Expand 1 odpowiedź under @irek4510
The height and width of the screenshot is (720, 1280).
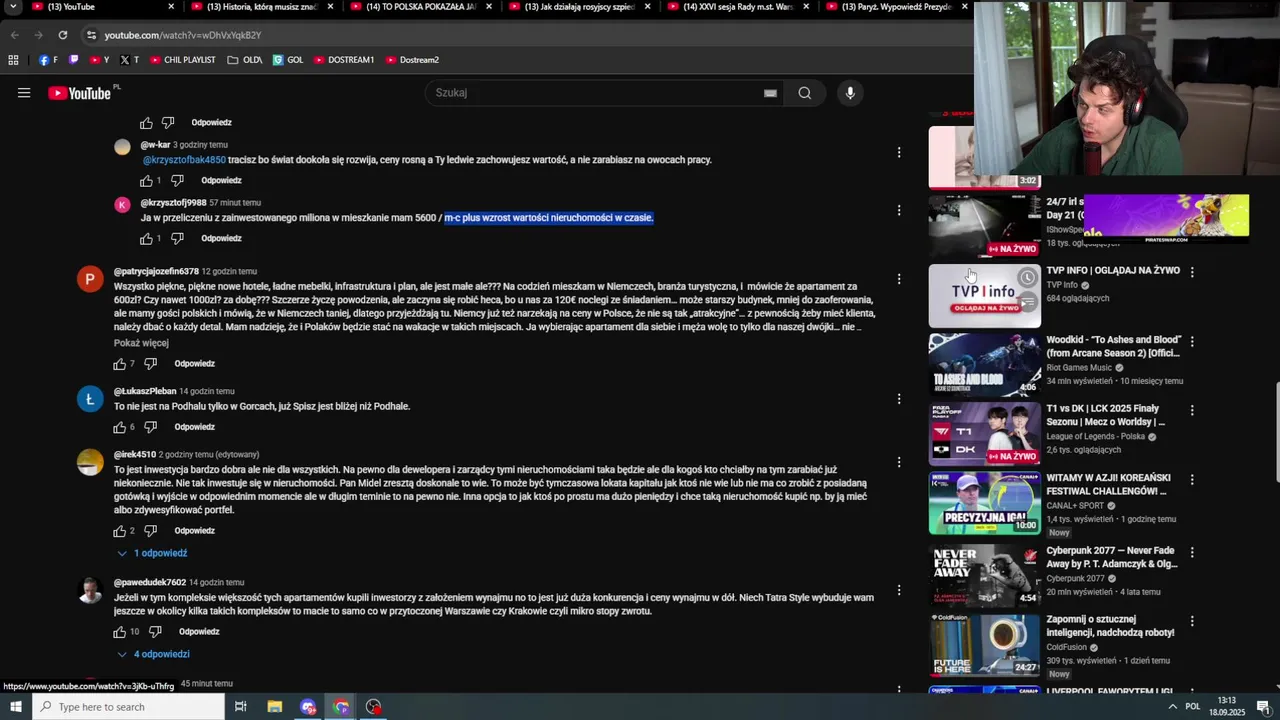point(152,553)
